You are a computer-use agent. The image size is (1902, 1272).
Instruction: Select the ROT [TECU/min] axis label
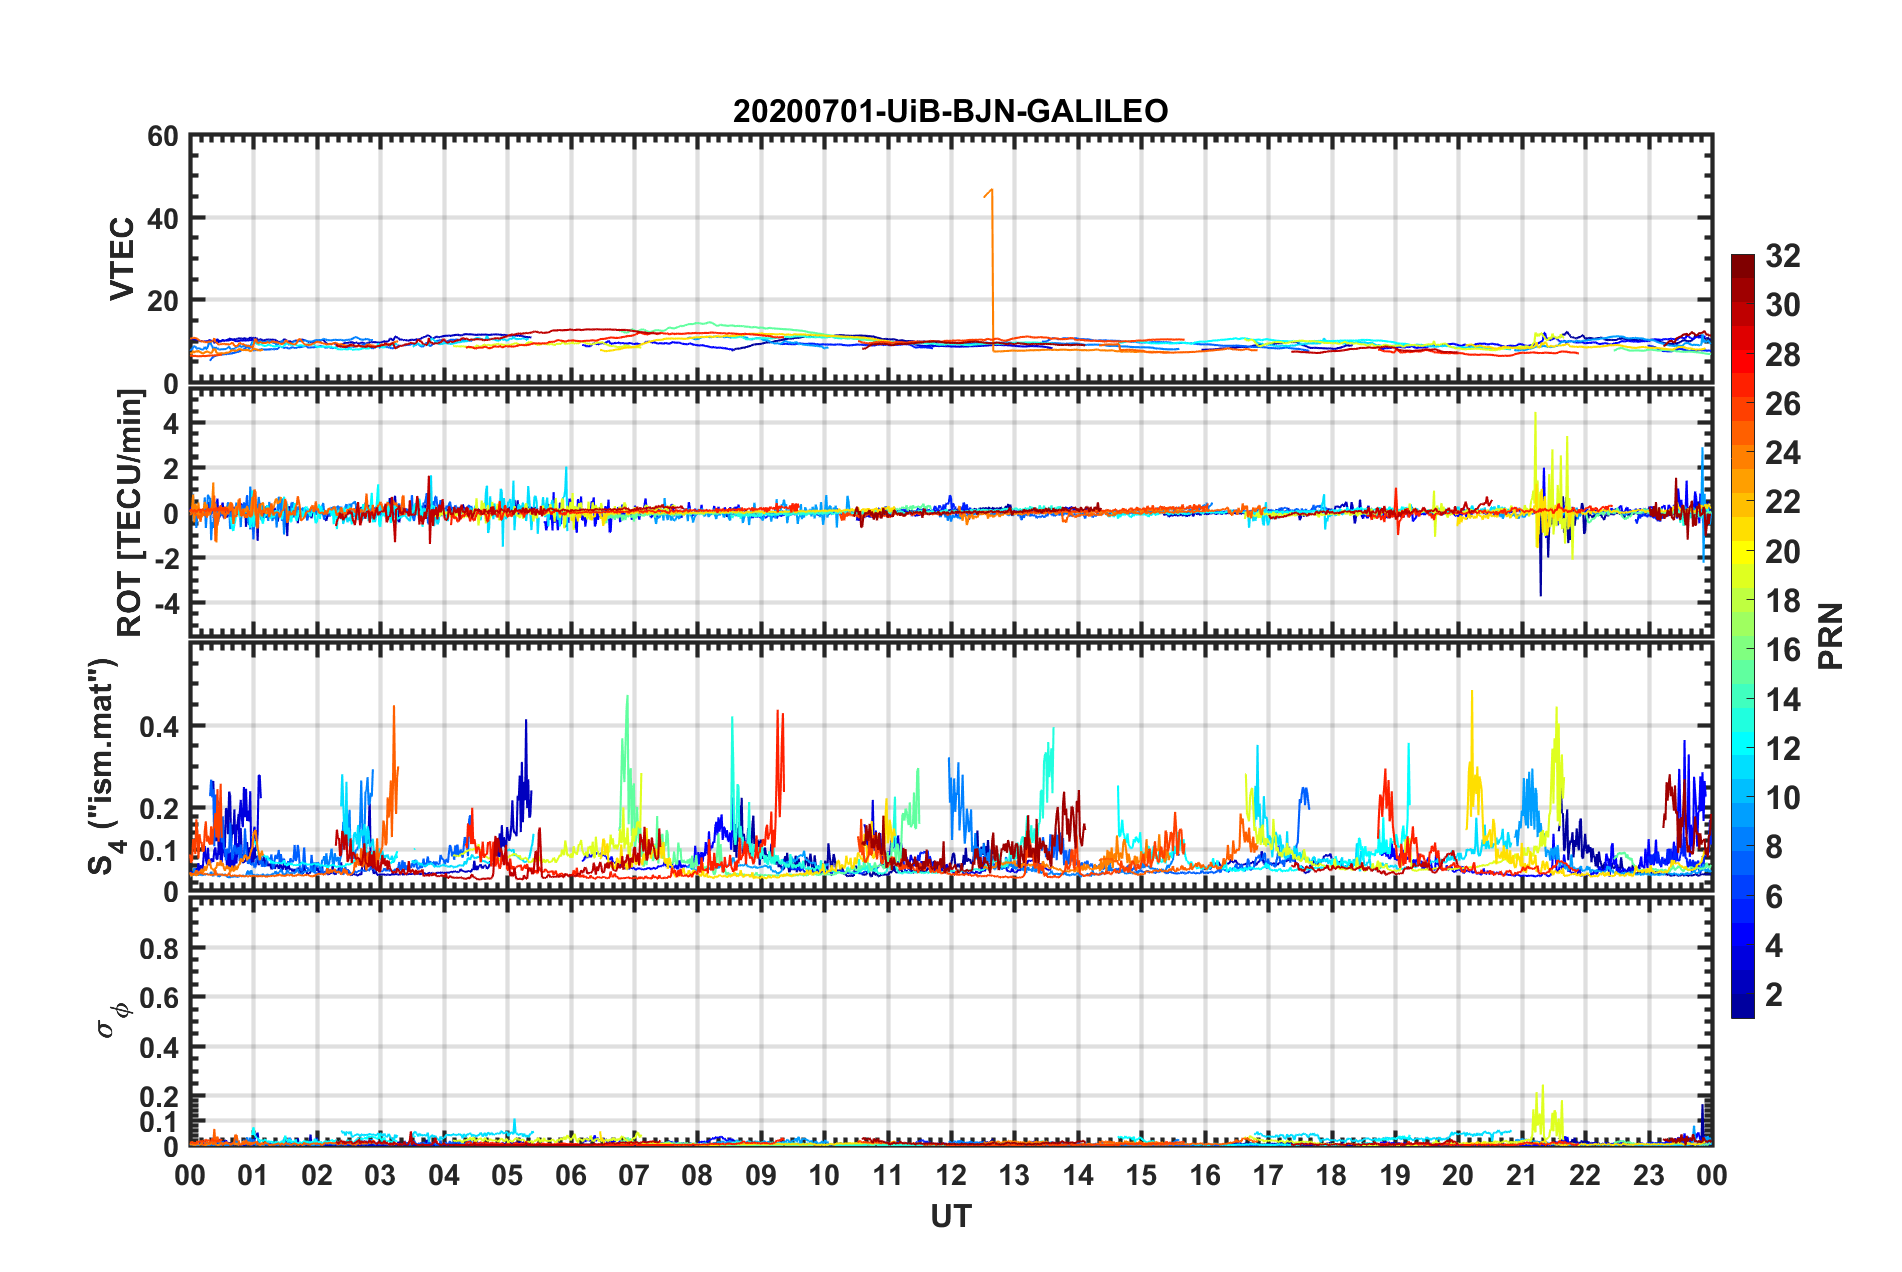[130, 512]
